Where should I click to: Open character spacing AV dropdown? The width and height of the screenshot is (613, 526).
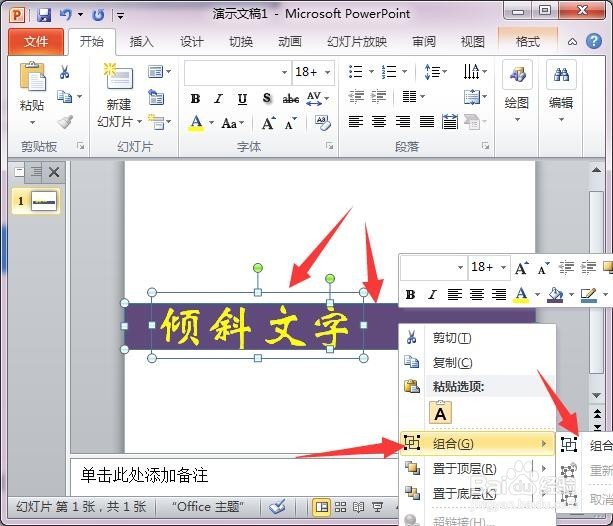(x=317, y=99)
